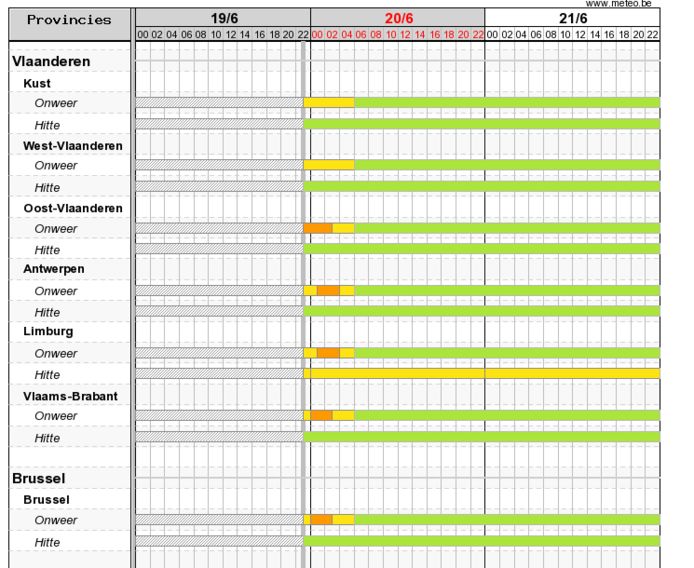The image size is (694, 568).
Task: Click the Vlaanderen region heading
Action: (51, 61)
